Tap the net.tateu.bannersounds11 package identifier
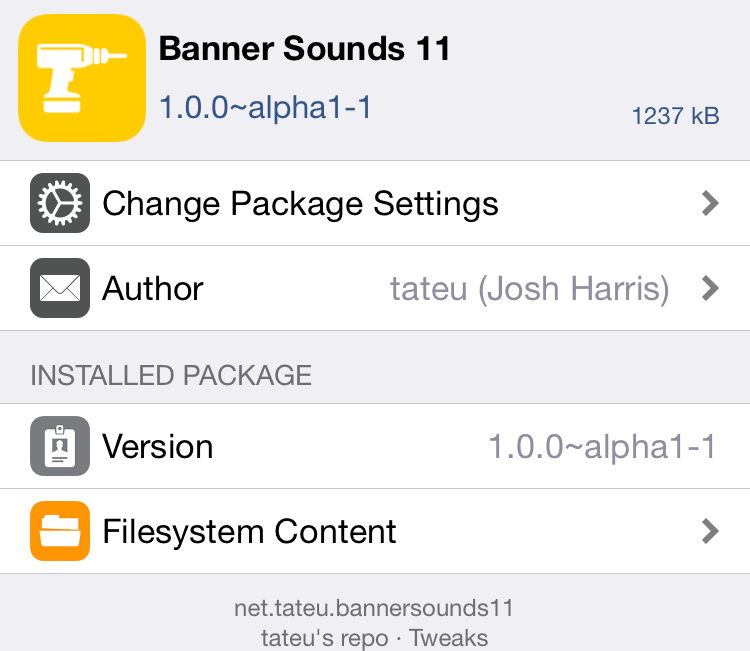The height and width of the screenshot is (651, 750). [374, 608]
